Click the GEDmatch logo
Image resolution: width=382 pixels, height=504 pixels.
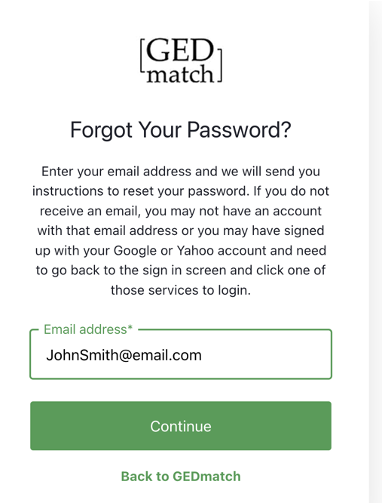(x=181, y=60)
